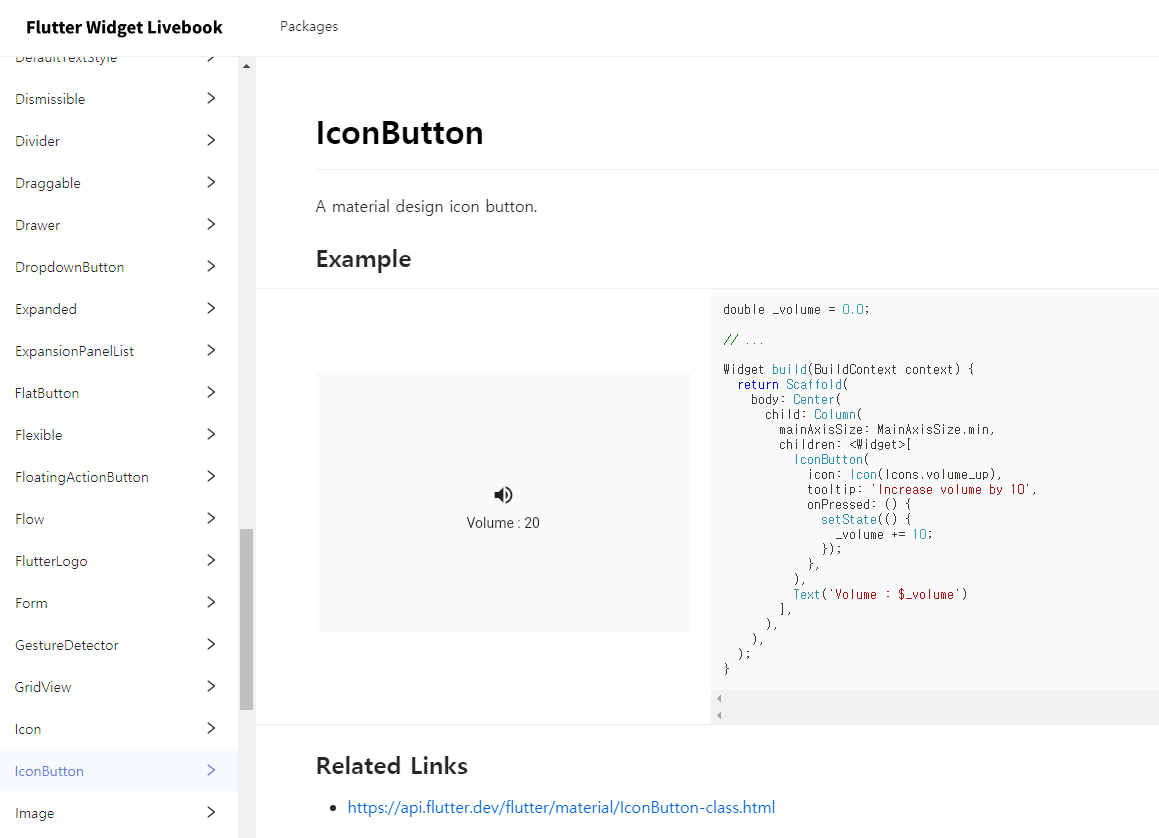Expand the Flexible chevron arrow
The image size is (1159, 838).
pyautogui.click(x=211, y=435)
